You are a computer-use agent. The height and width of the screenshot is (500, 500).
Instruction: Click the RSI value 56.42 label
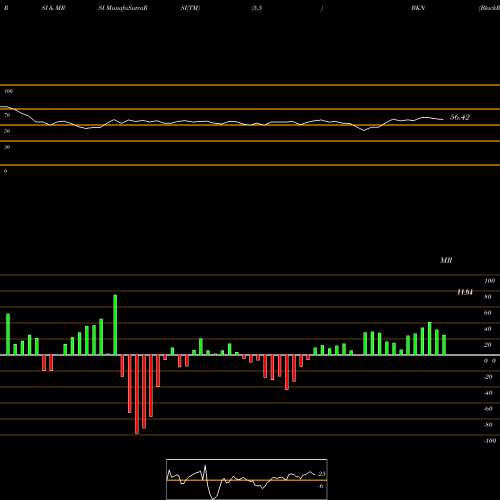click(x=460, y=117)
